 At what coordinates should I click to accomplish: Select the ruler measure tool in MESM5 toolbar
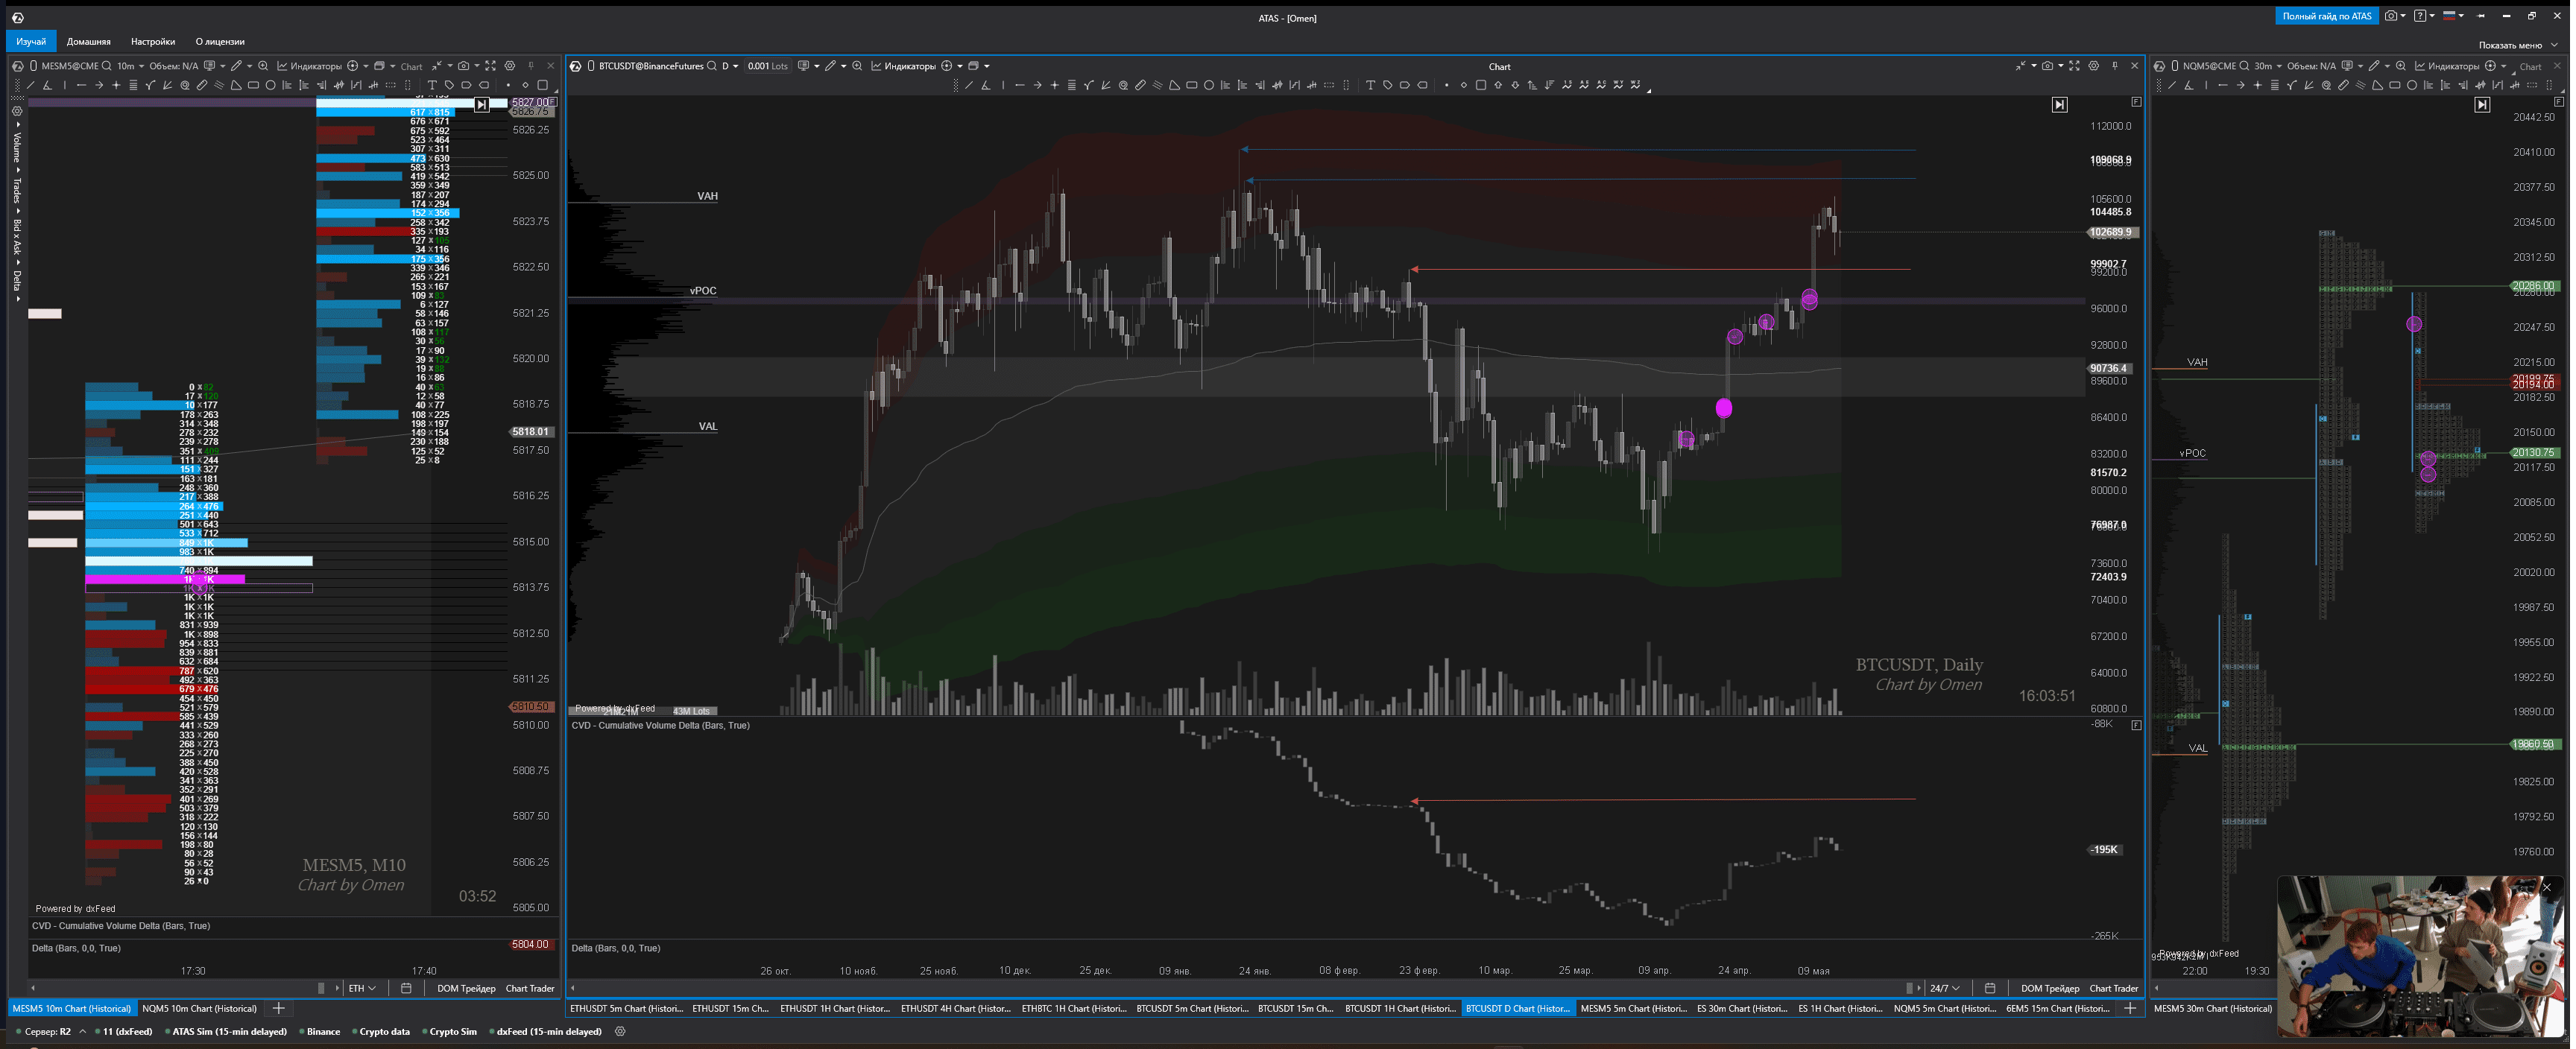tap(202, 85)
